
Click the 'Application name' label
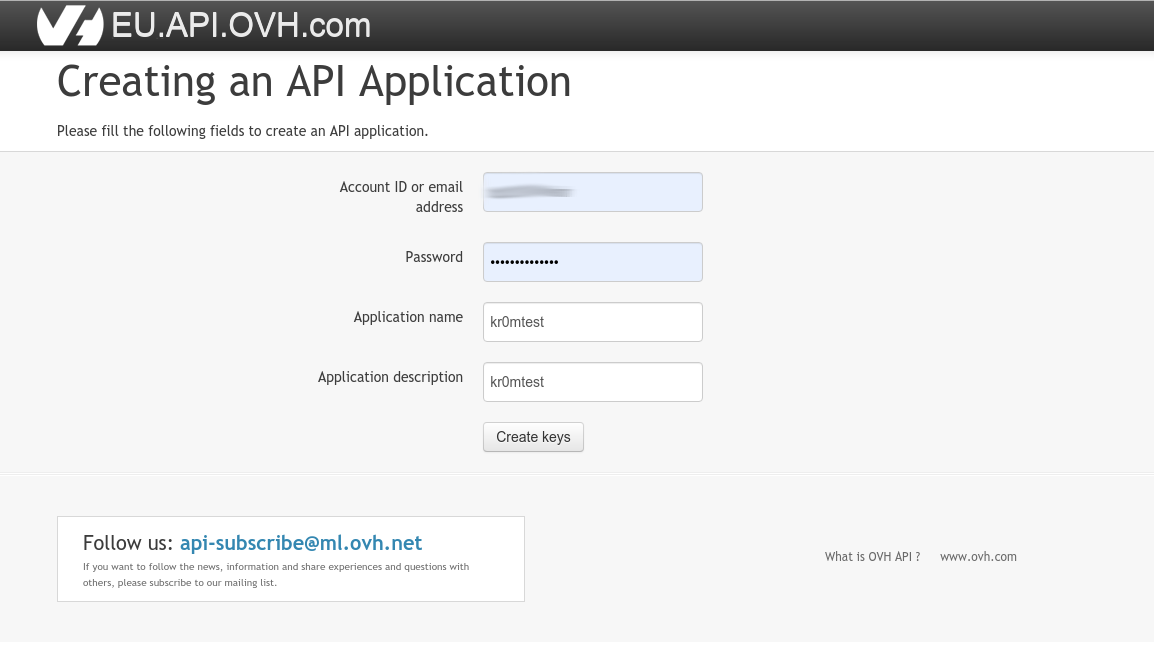[408, 317]
